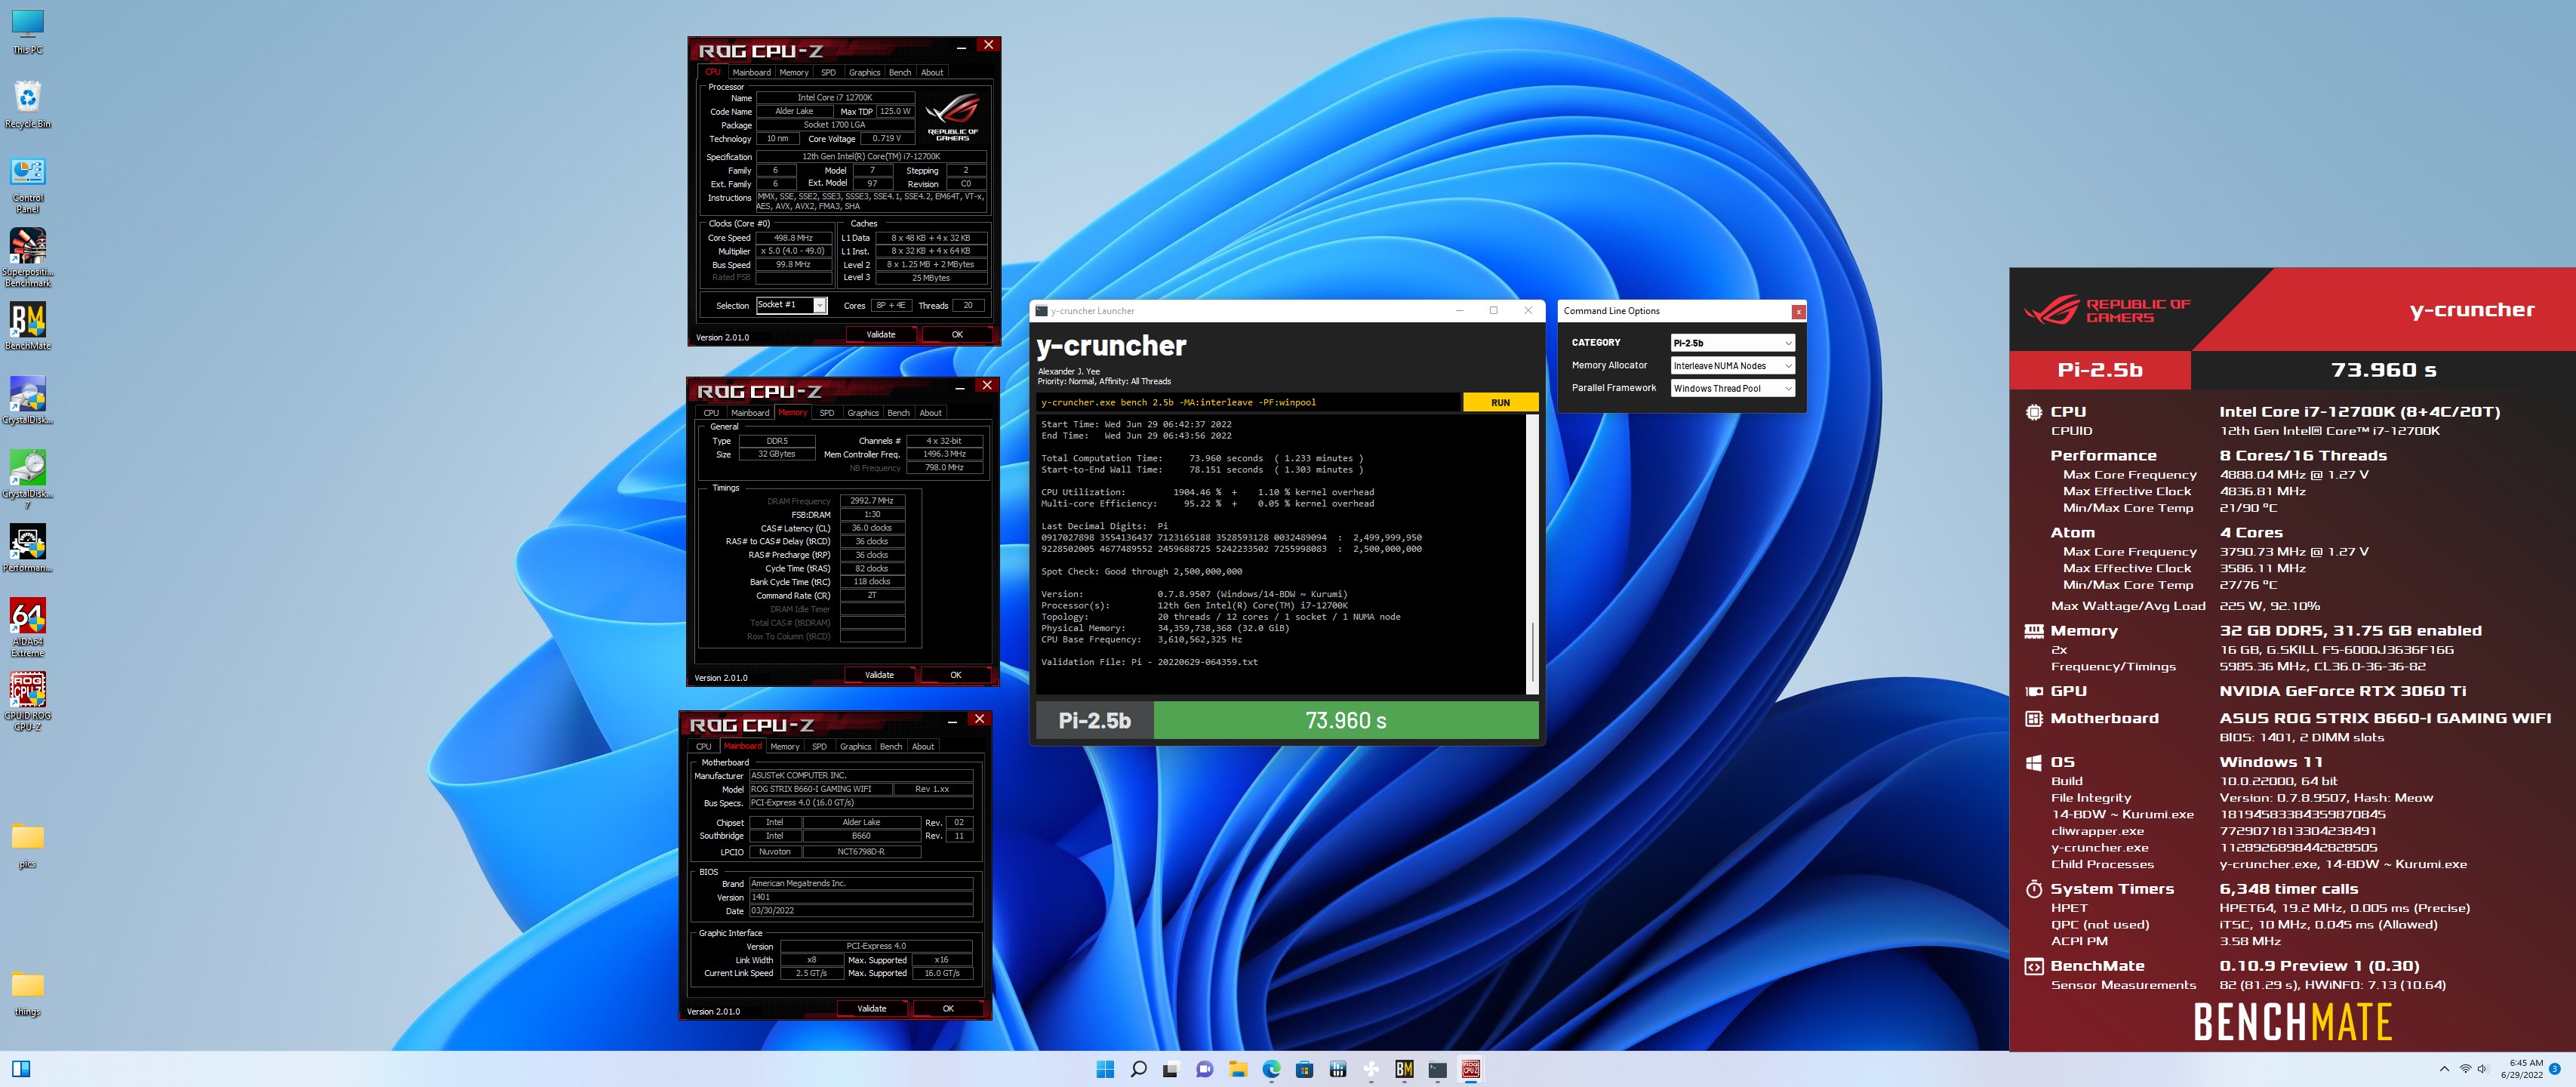Screen dimensions: 2576x1087
Task: Open the things folder on desktop
Action: pyautogui.click(x=27, y=993)
